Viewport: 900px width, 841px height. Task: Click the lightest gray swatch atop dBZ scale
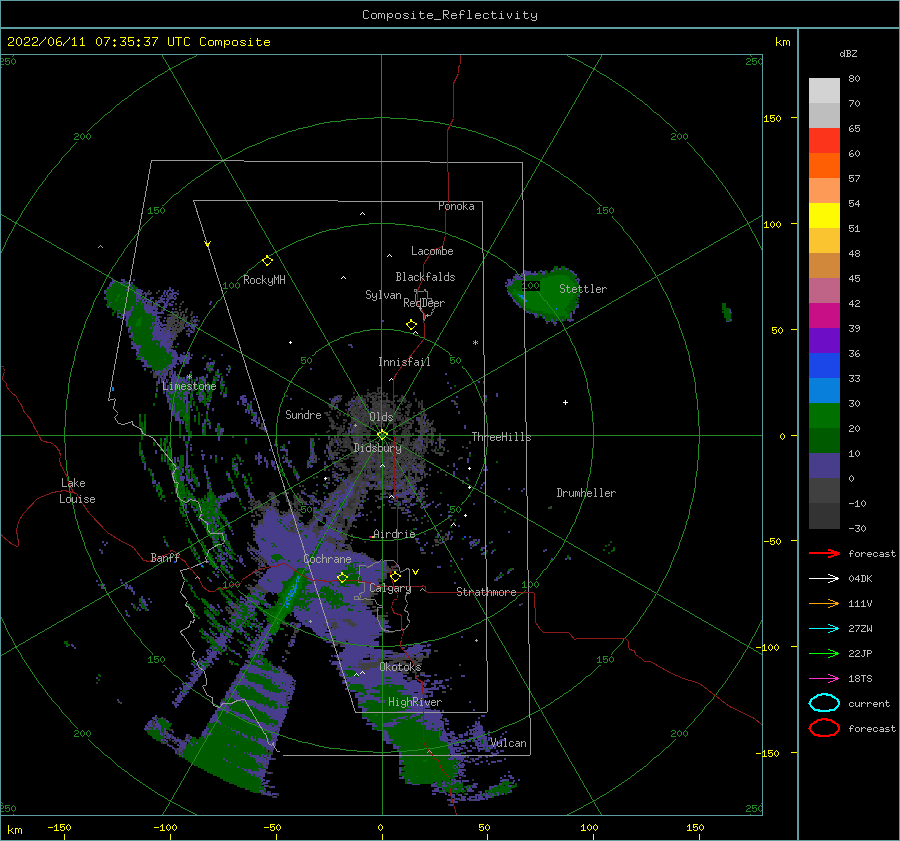click(824, 90)
